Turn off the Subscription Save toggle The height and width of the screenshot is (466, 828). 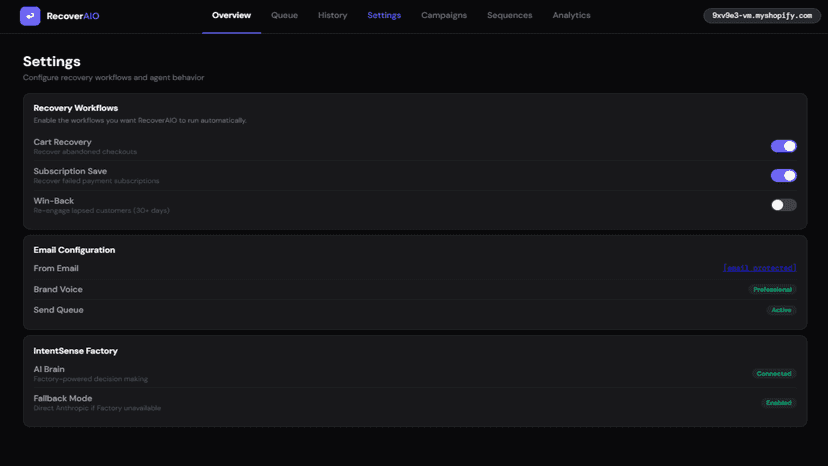(x=784, y=175)
